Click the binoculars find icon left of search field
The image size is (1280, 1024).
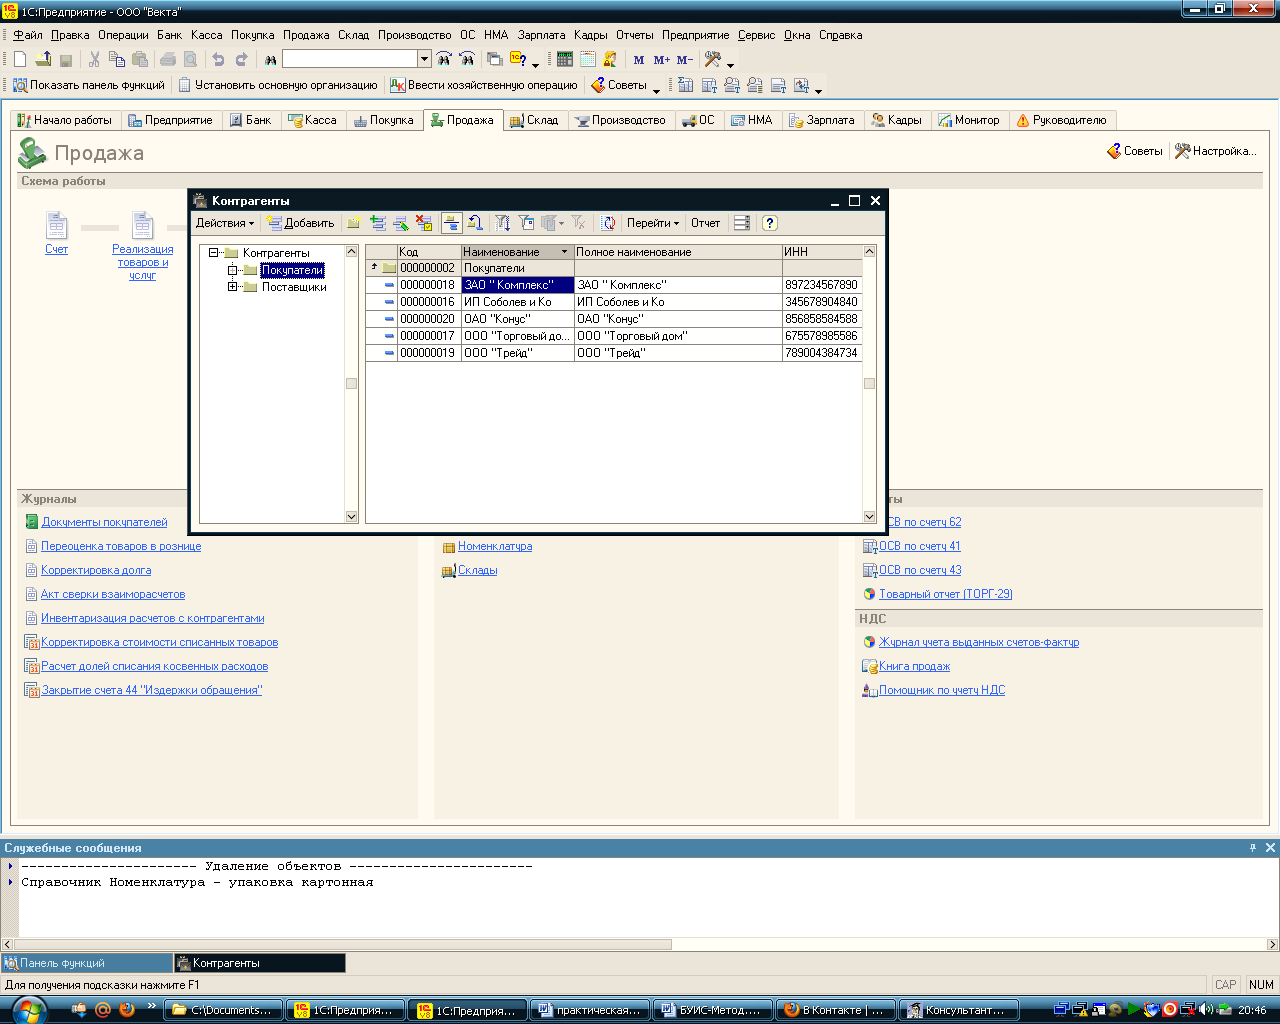point(271,60)
